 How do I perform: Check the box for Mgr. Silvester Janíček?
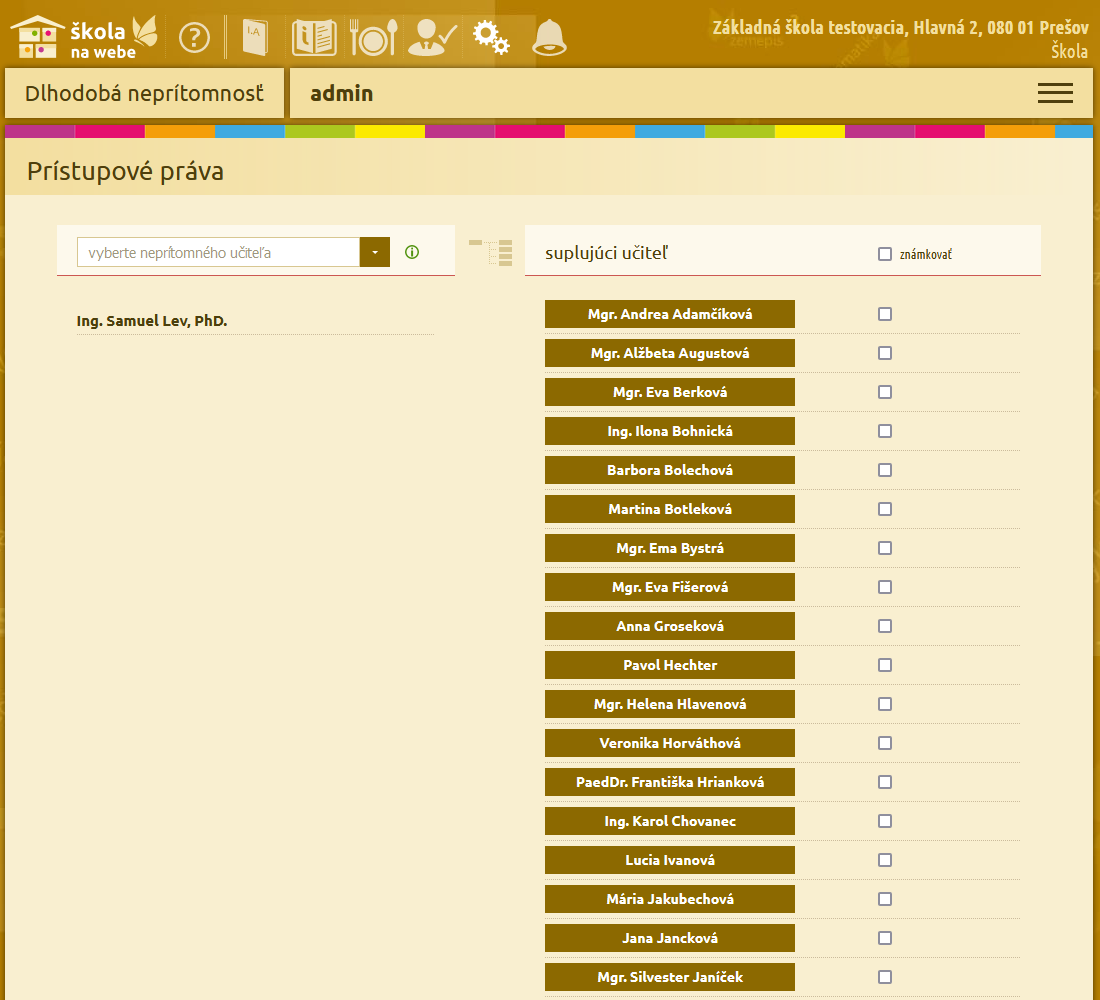(x=885, y=977)
